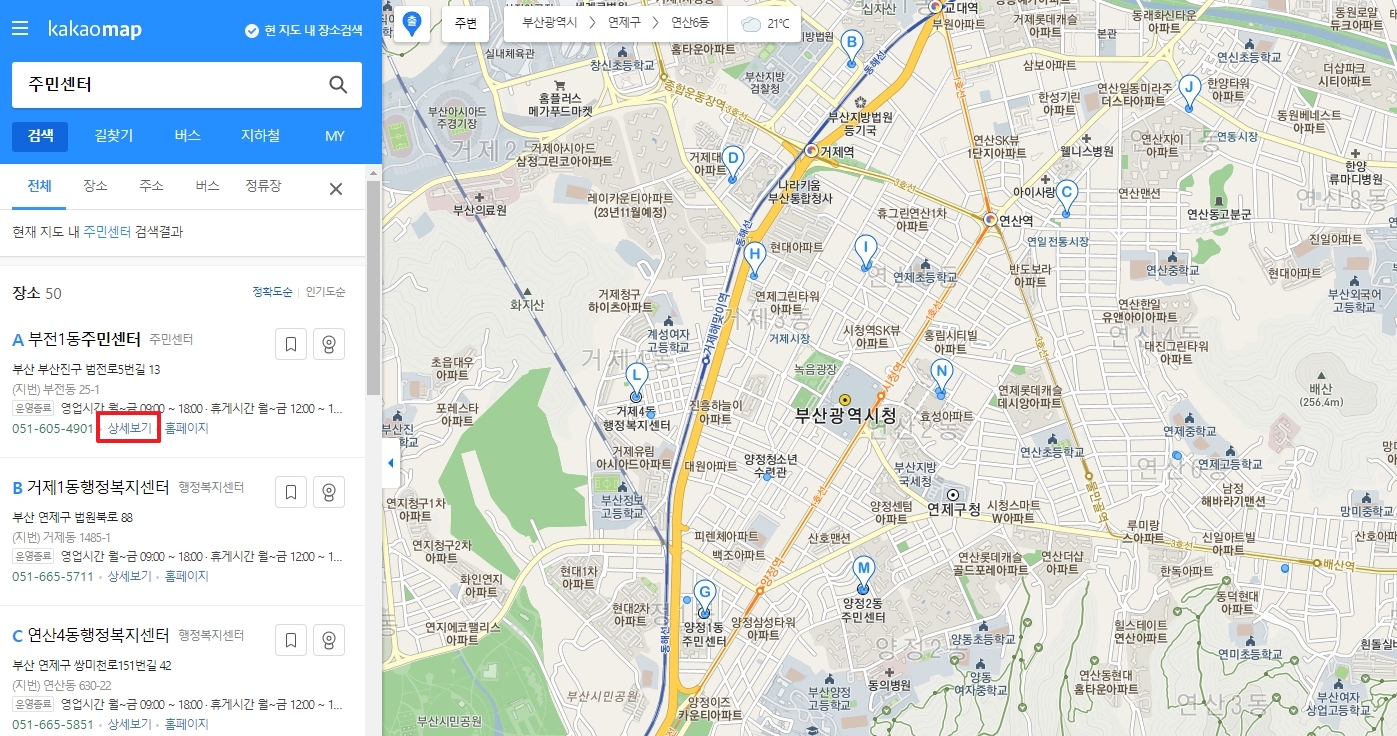Select map marker B

852,46
